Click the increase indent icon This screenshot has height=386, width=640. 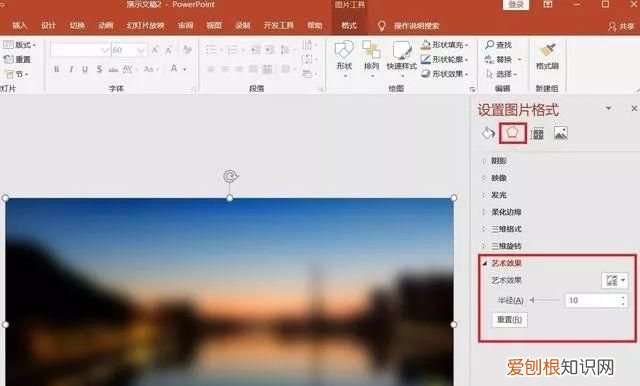pyautogui.click(x=269, y=50)
